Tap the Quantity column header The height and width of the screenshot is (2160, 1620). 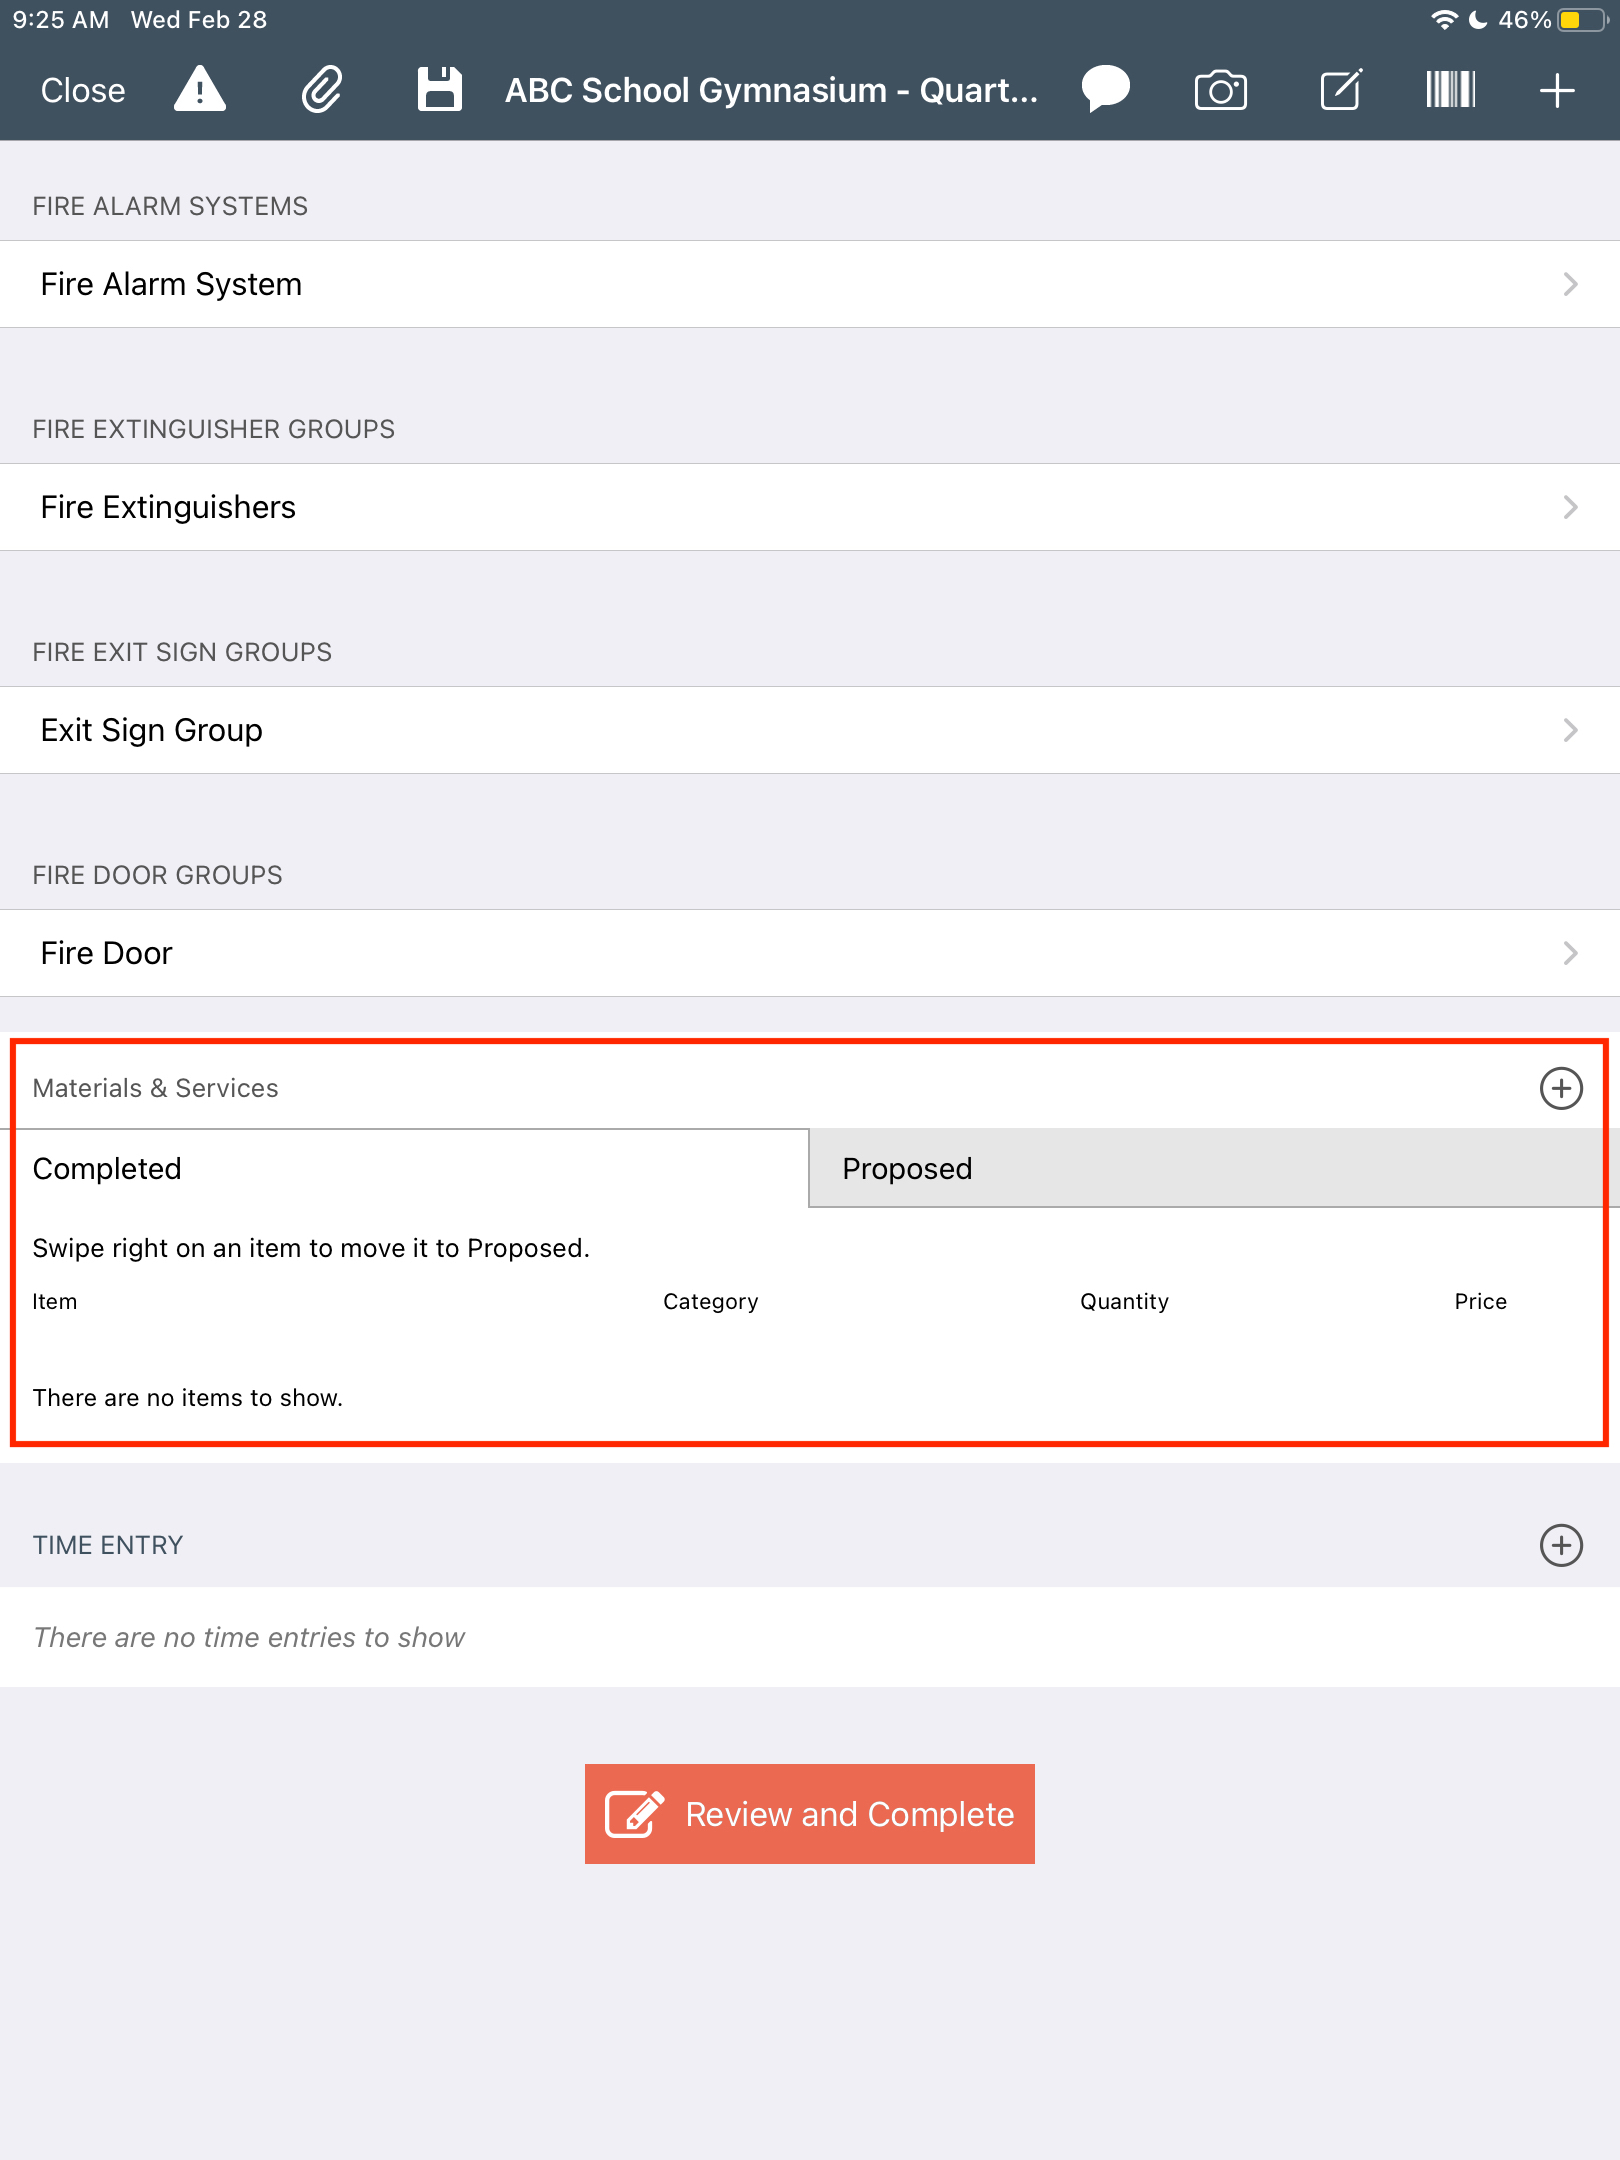tap(1124, 1301)
